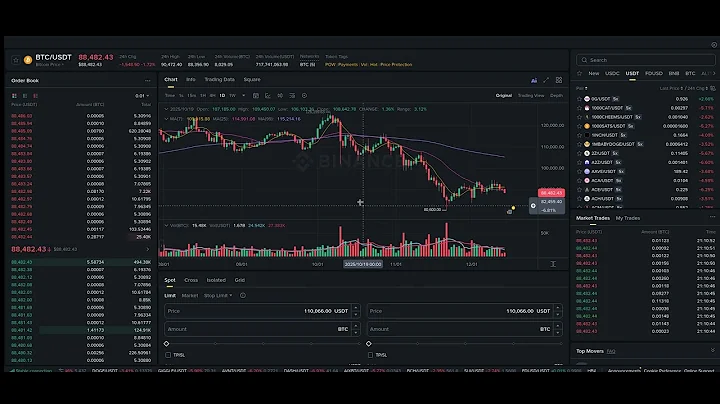
Task: Show sell orders only view
Action: tap(35, 96)
